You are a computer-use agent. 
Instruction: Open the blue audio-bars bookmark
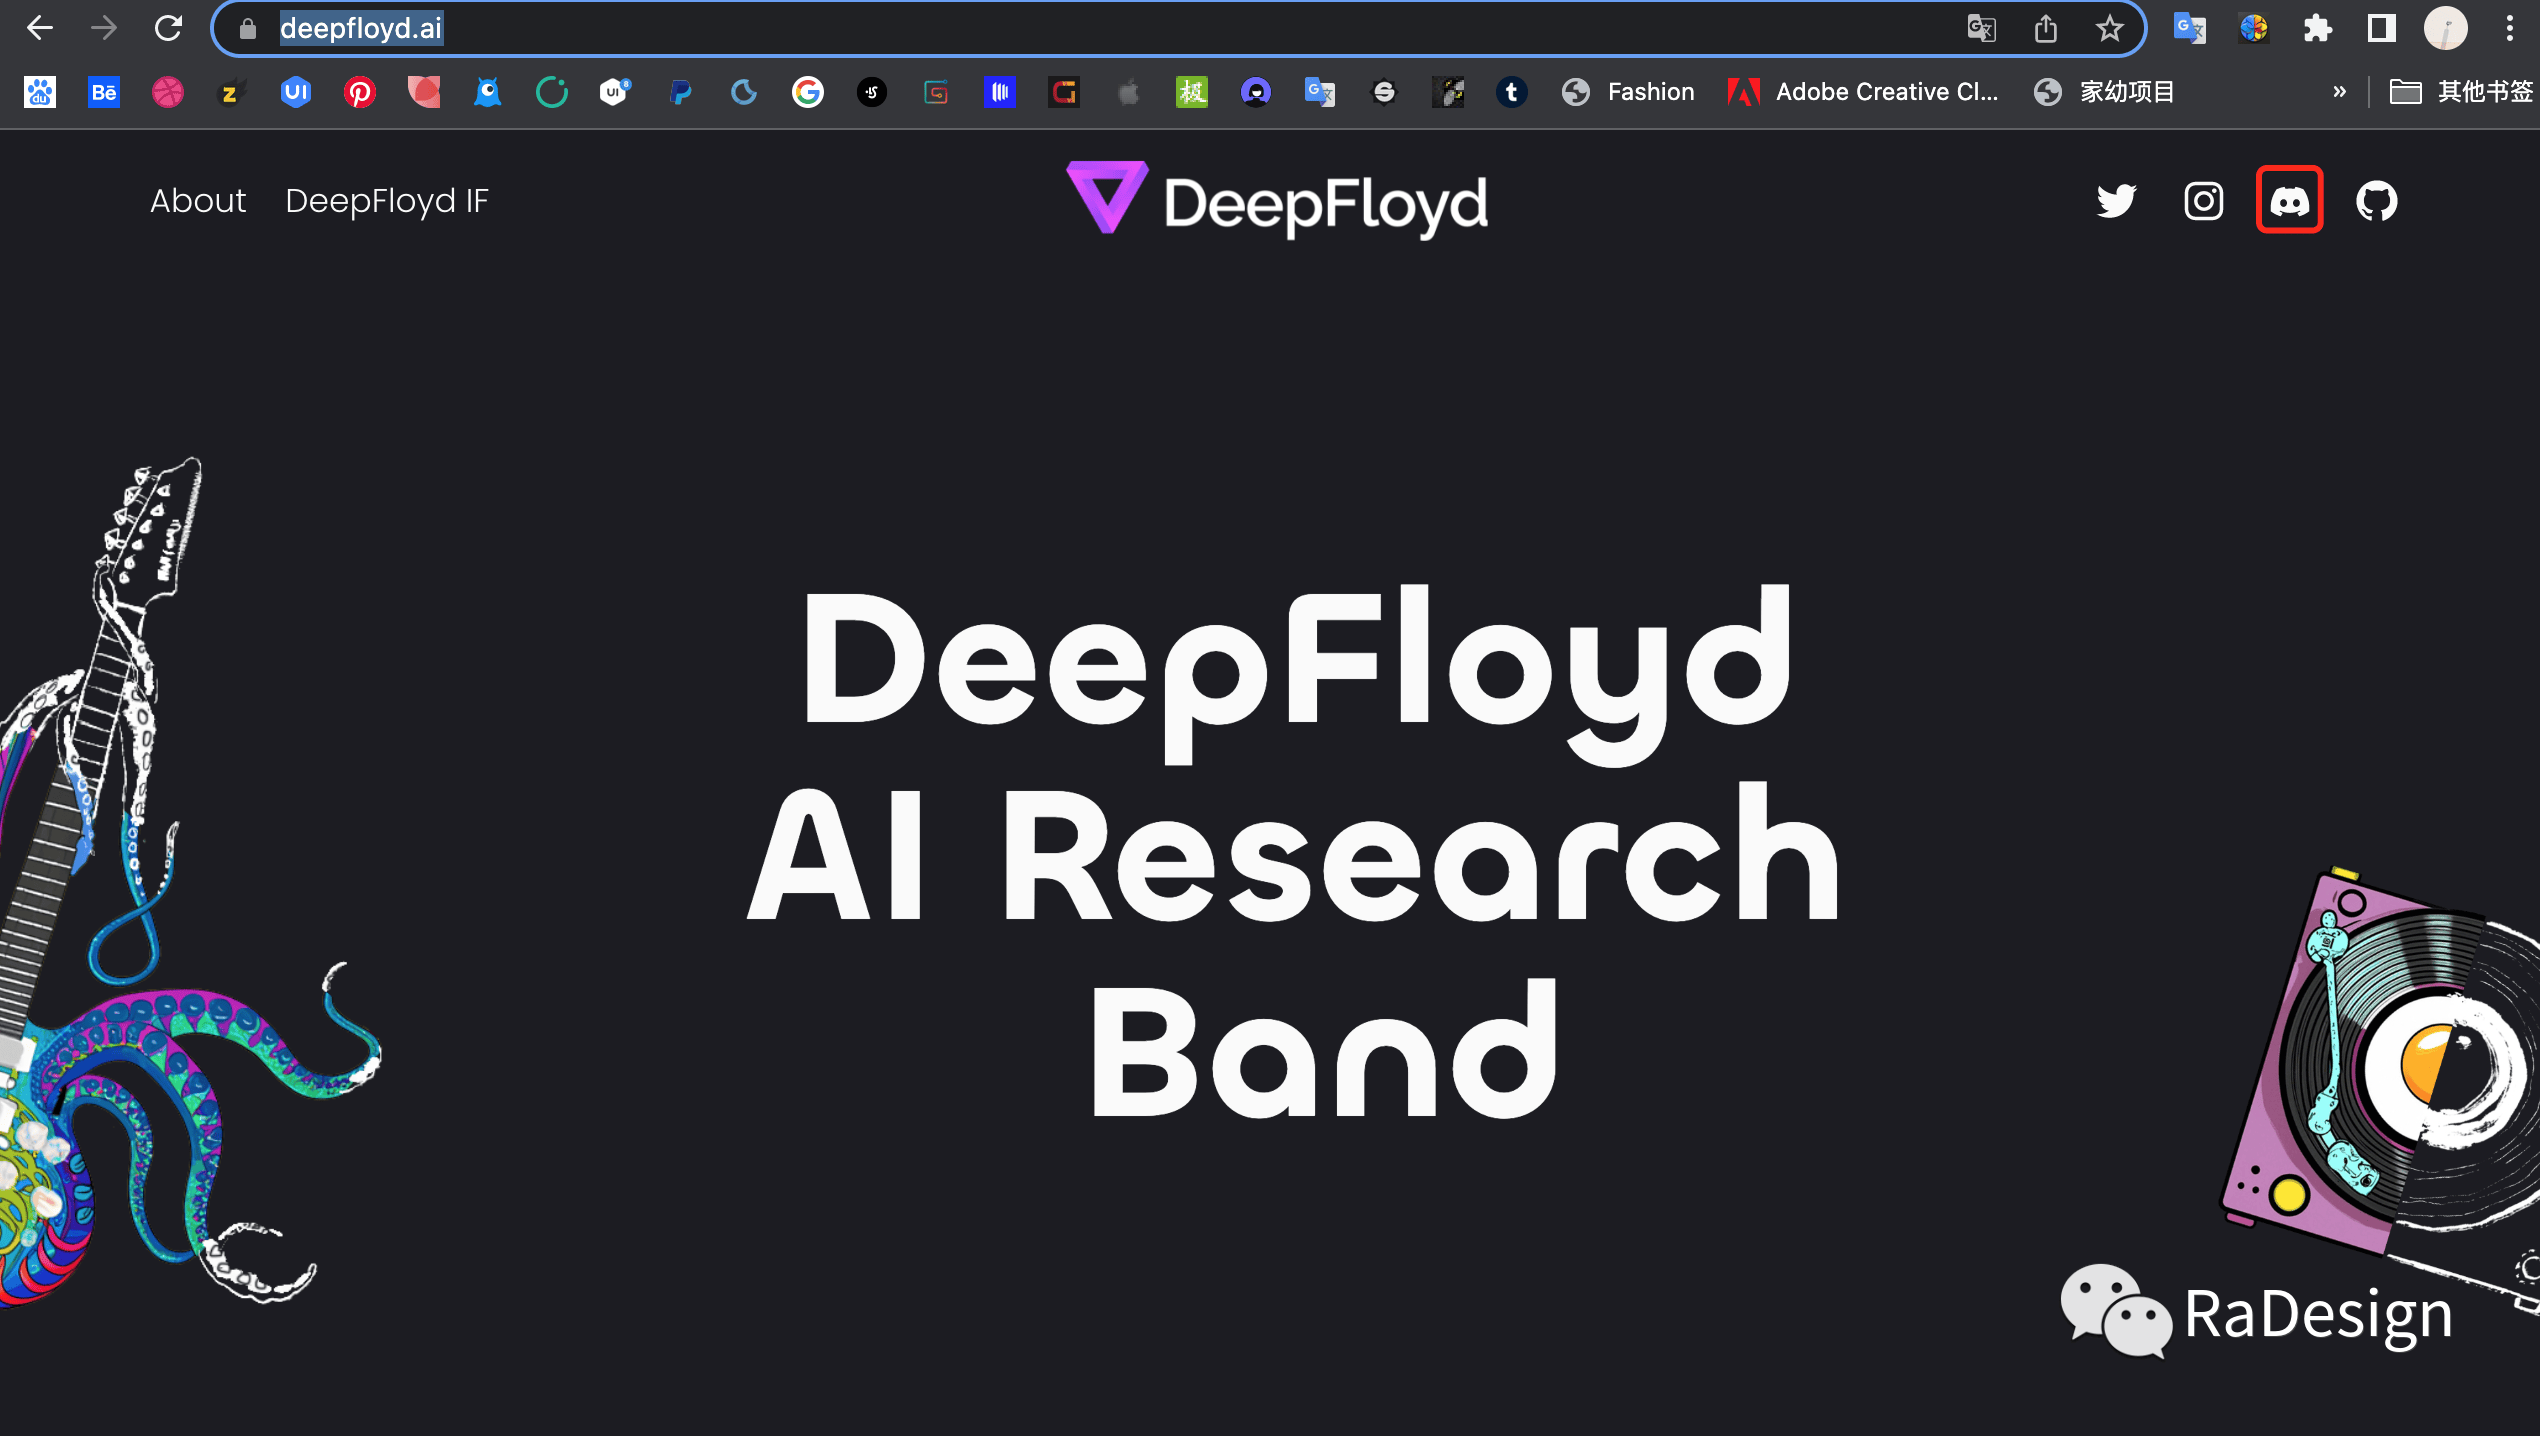click(x=1000, y=92)
